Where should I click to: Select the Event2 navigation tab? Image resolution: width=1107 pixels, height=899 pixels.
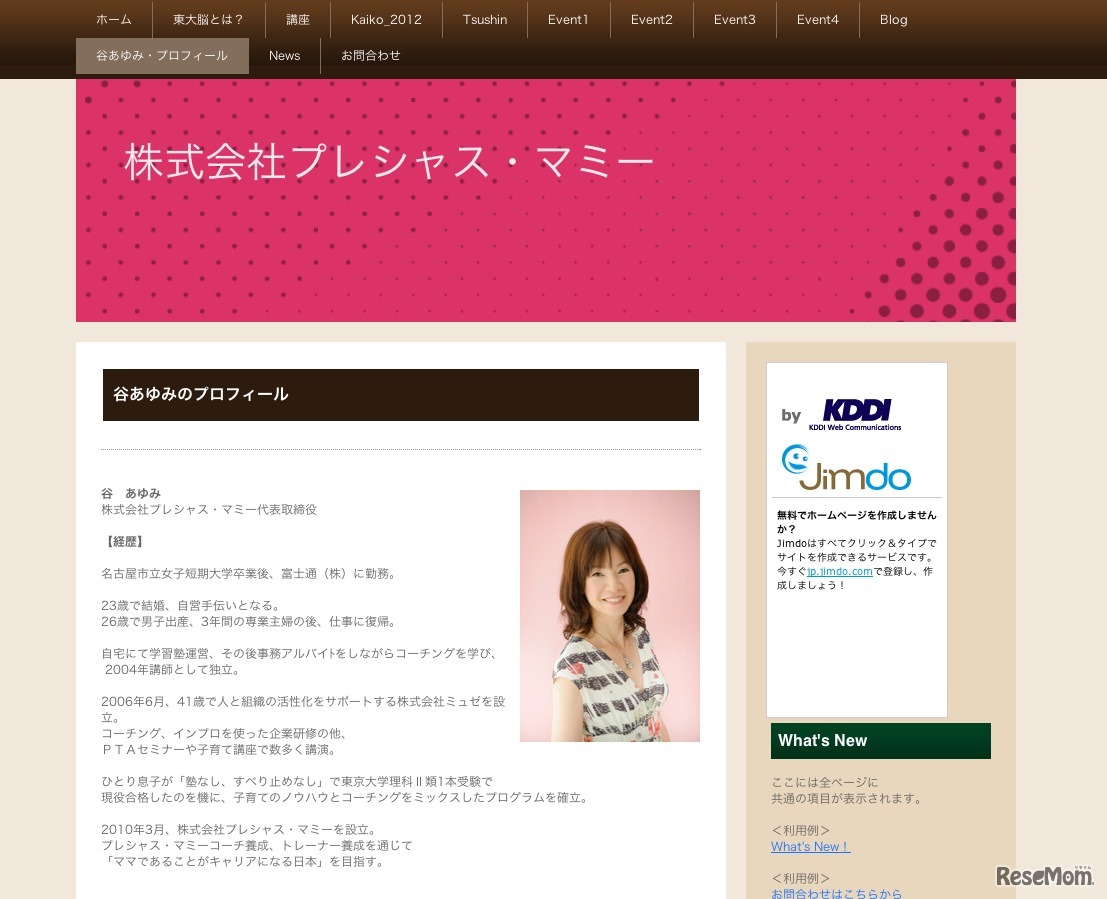[651, 19]
